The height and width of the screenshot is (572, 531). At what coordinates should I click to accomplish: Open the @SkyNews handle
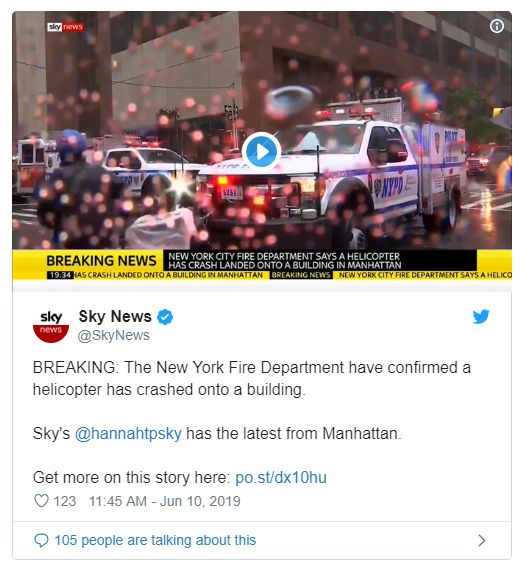(x=113, y=335)
